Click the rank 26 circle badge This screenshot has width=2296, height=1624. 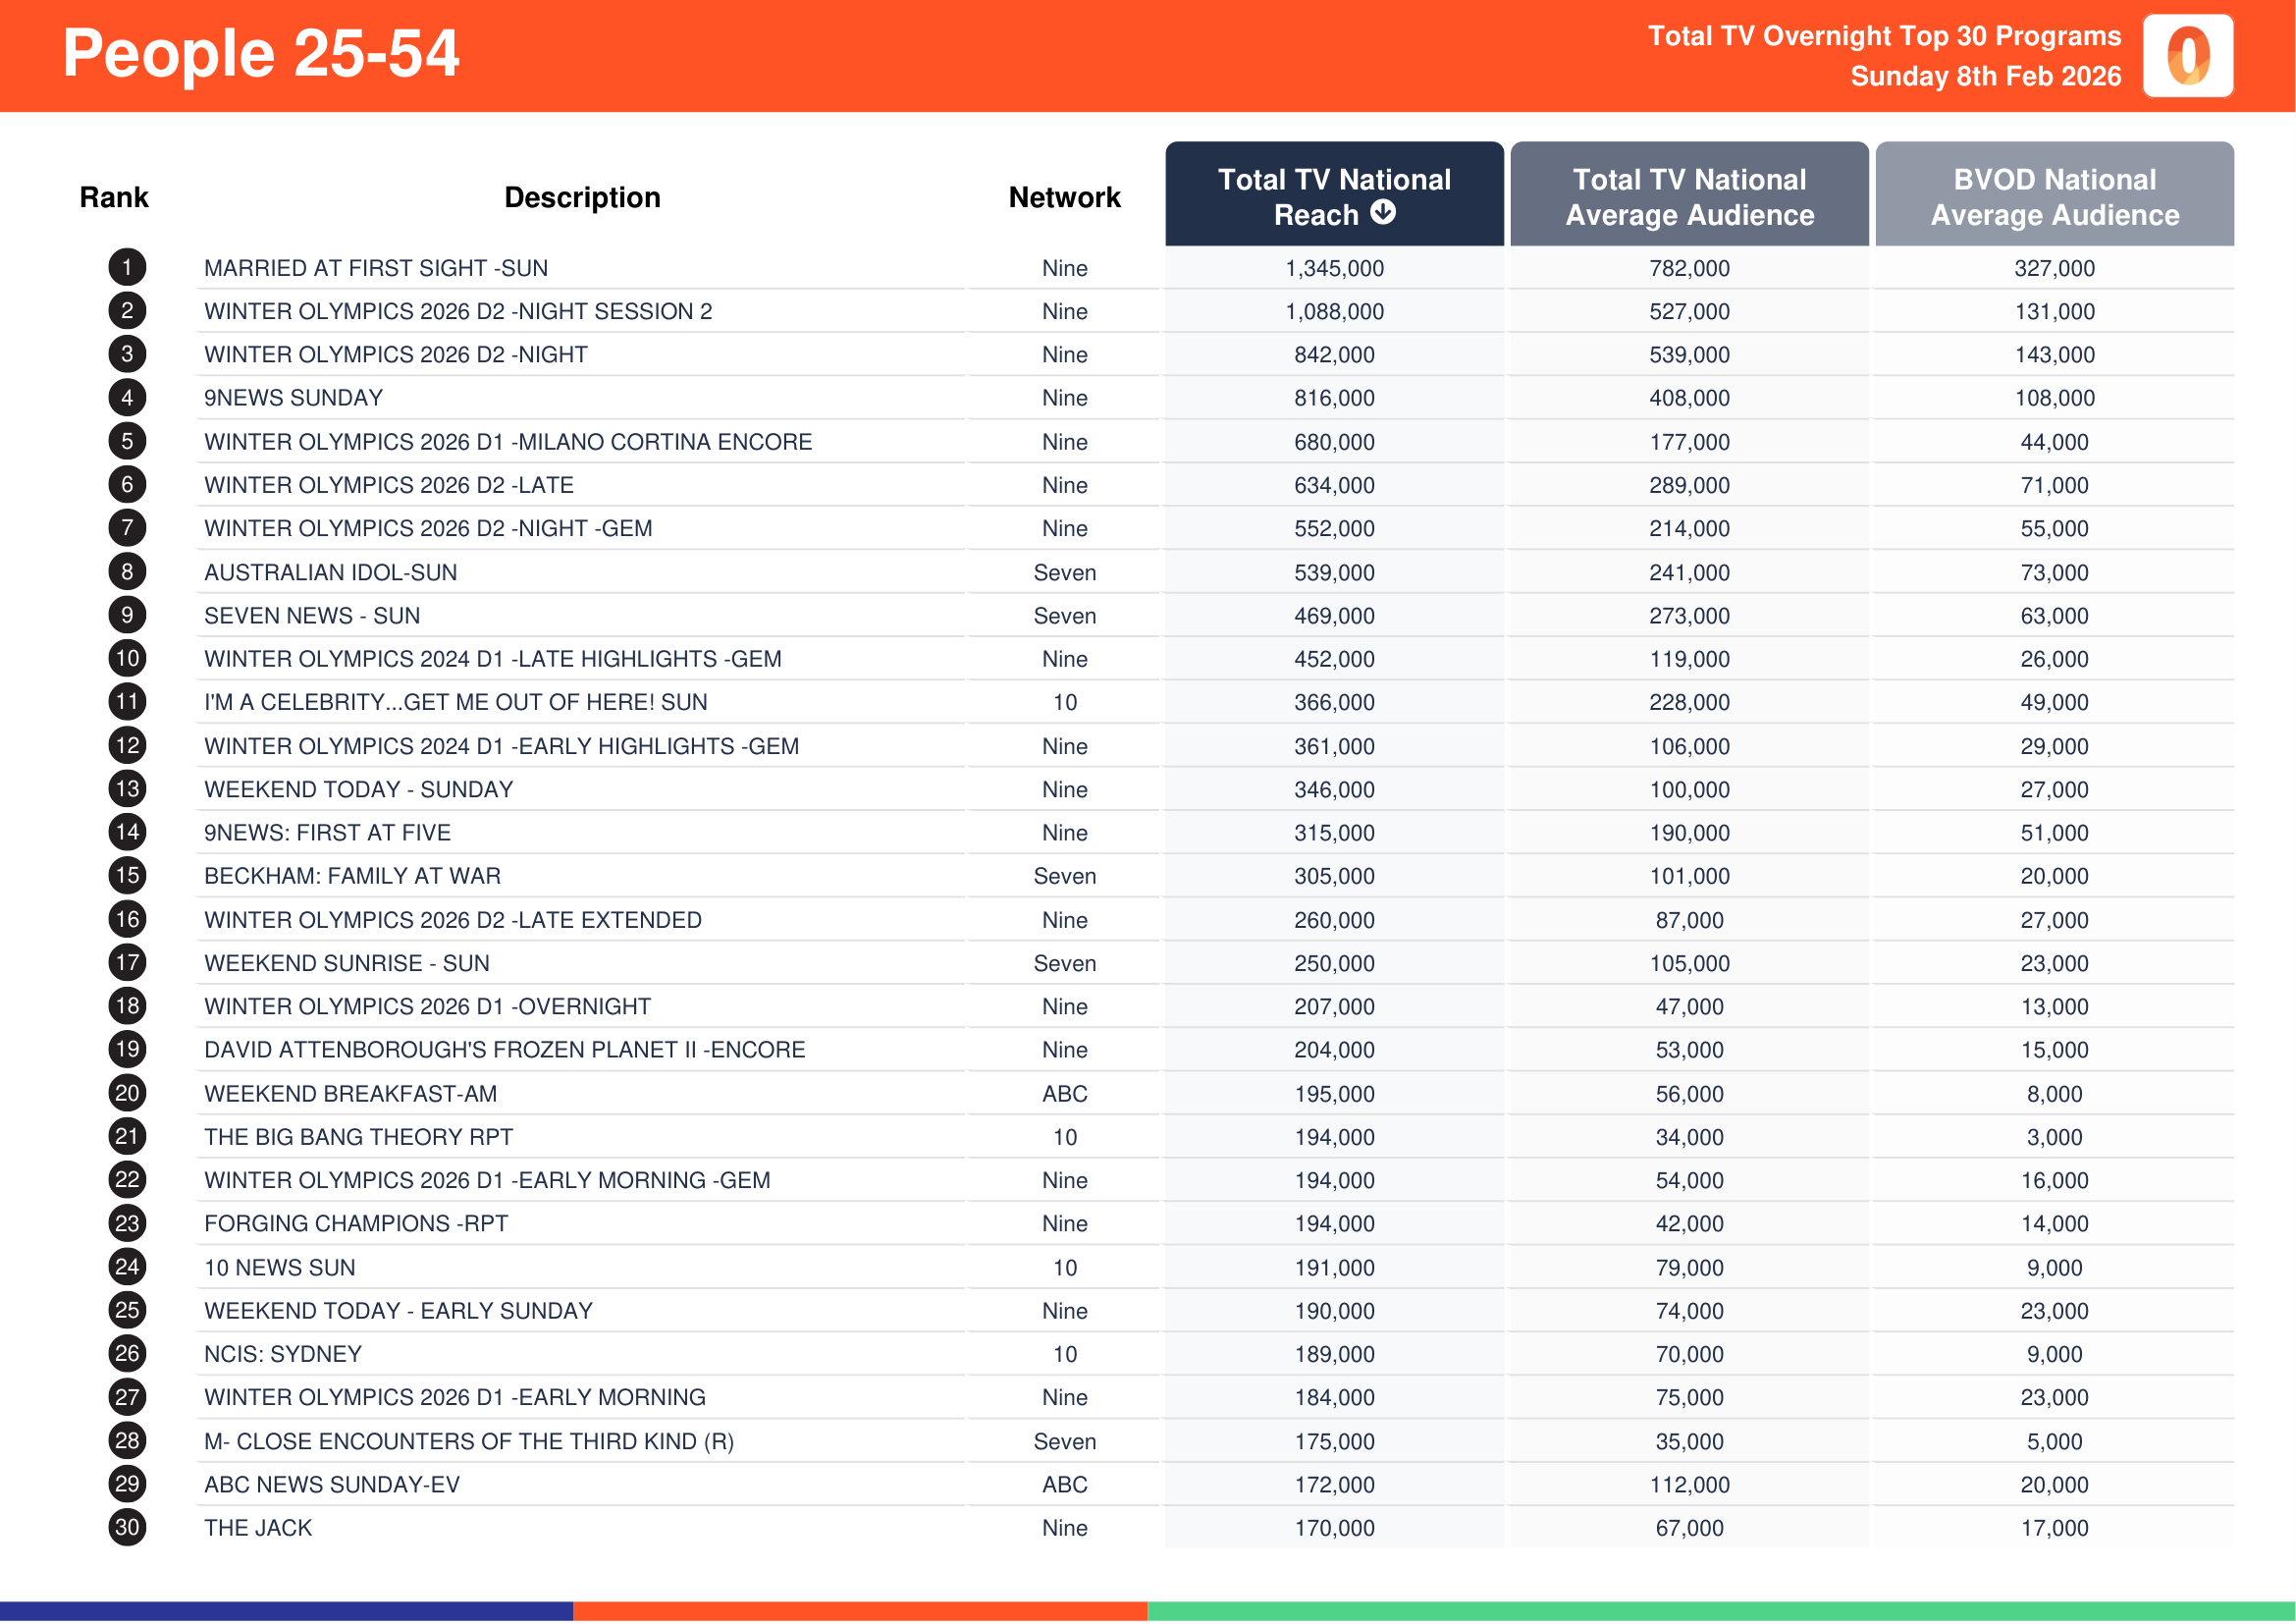[127, 1354]
